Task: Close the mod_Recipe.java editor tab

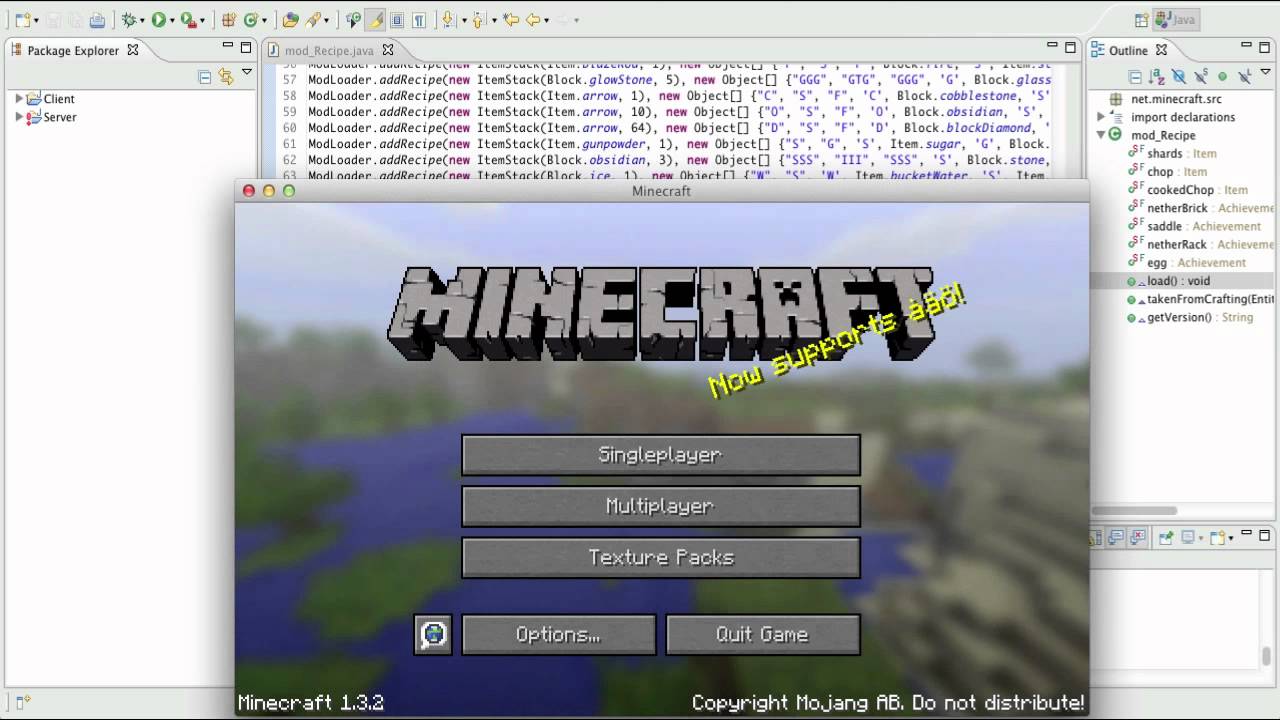Action: tap(388, 50)
